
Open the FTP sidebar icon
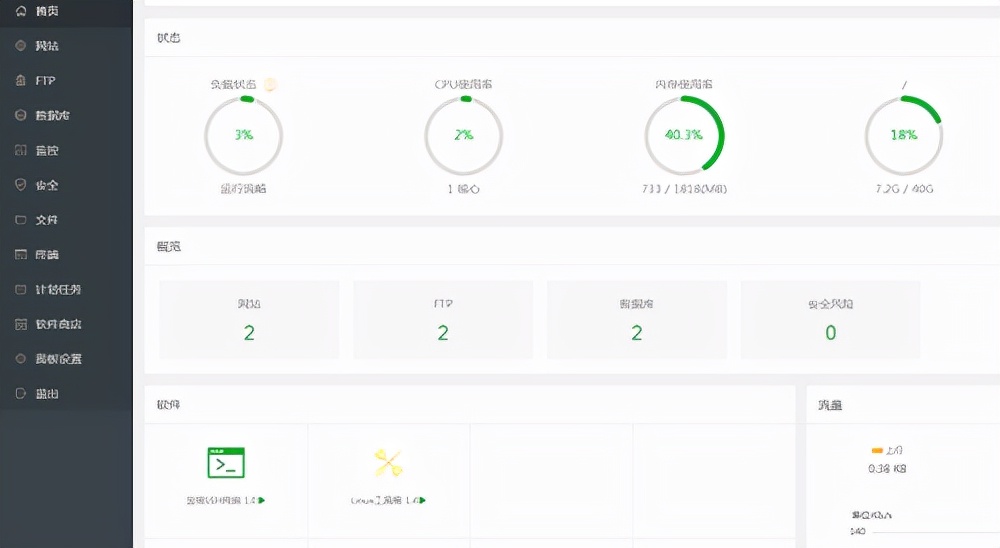click(20, 80)
